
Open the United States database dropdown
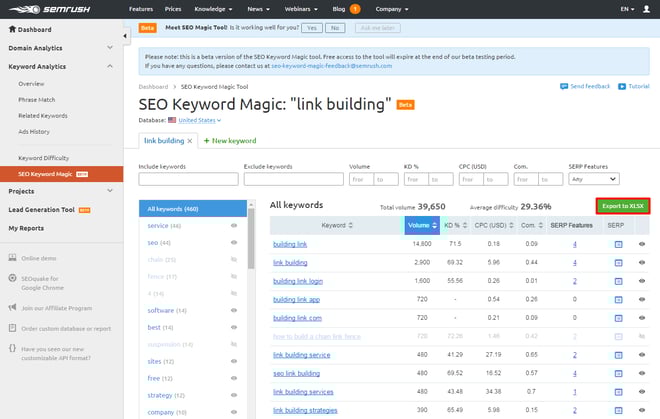(x=200, y=120)
